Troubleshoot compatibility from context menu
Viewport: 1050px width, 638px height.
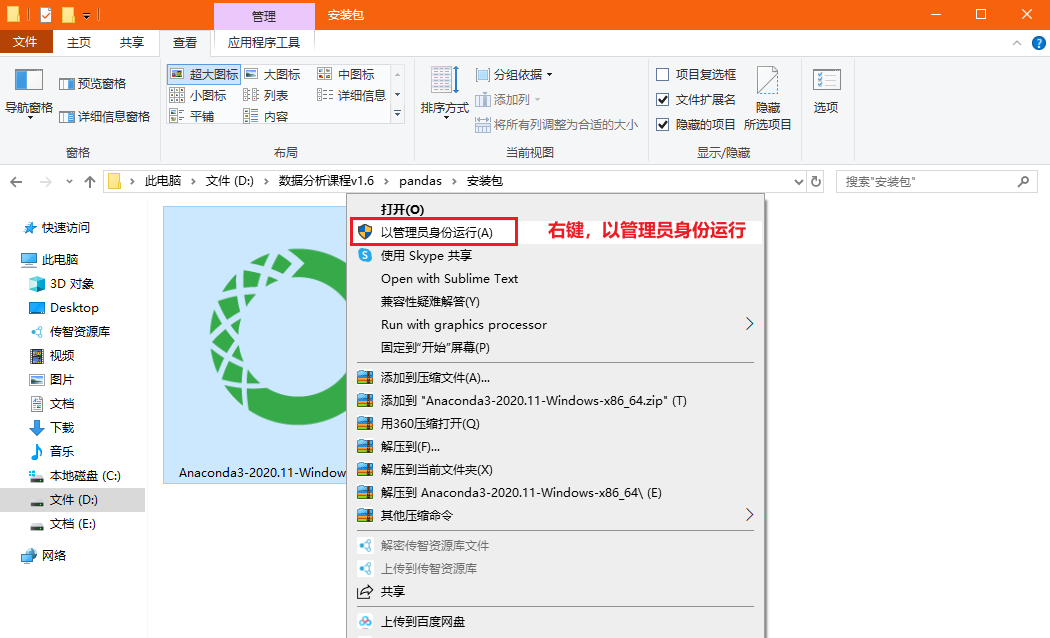tap(555, 302)
